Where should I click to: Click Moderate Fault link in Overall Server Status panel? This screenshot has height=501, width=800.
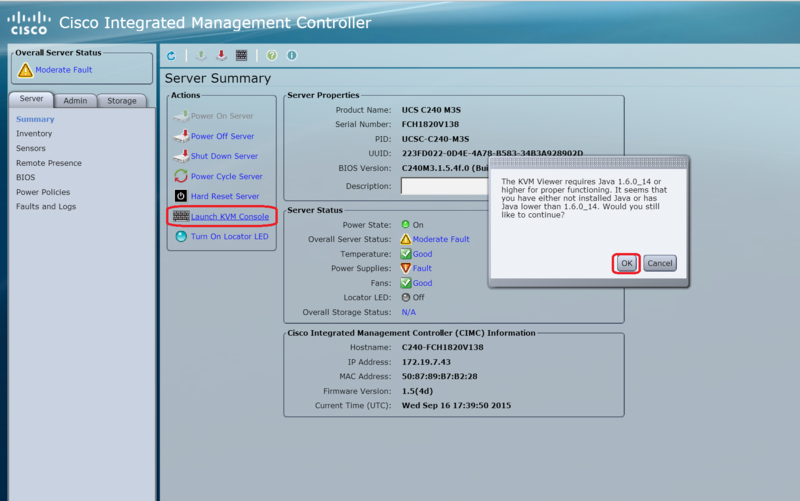64,70
